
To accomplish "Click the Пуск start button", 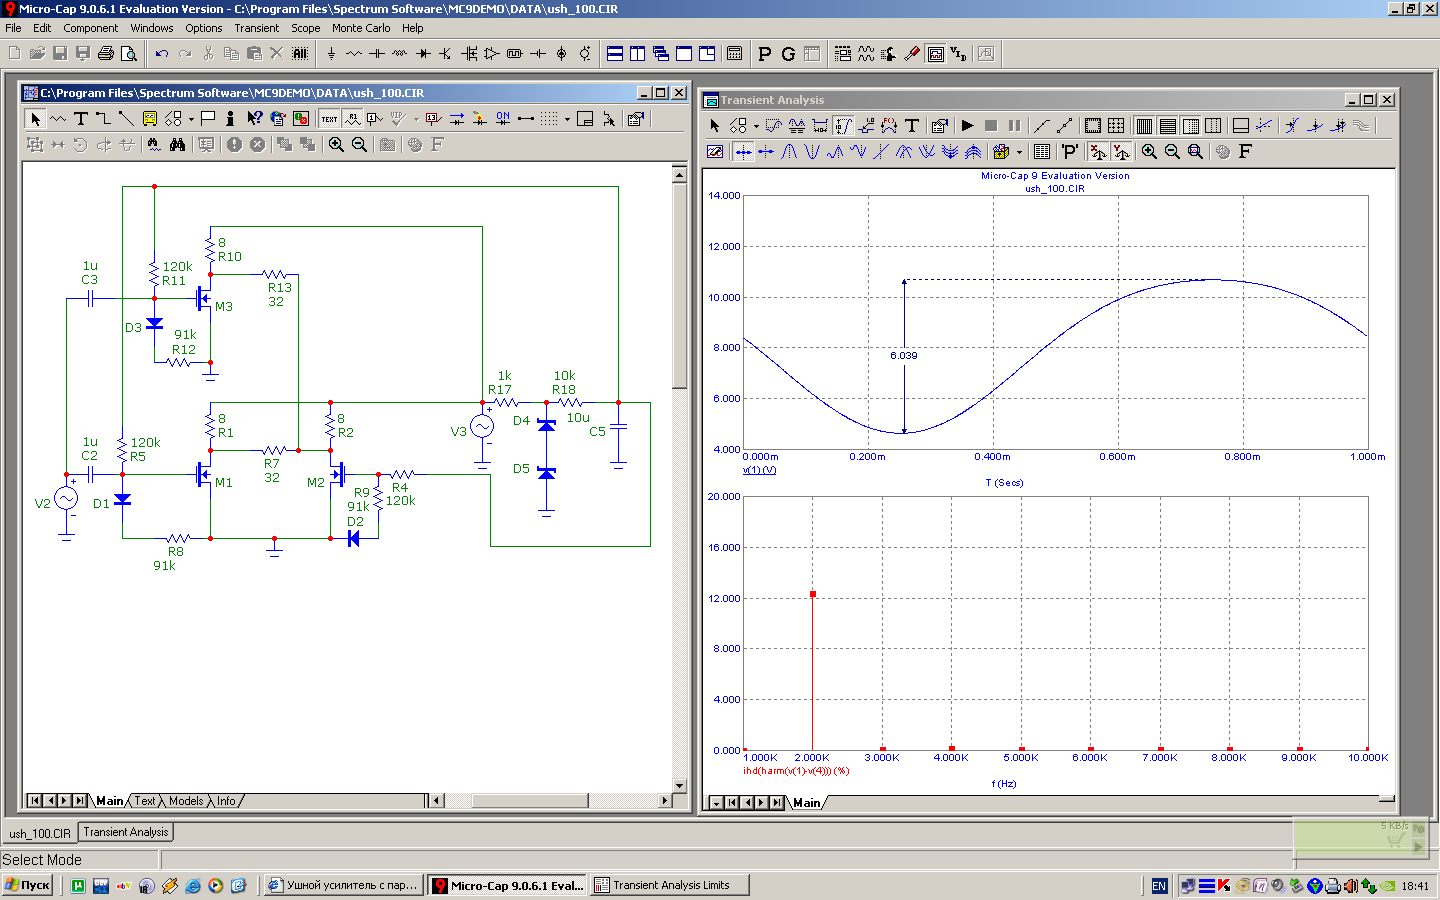I will click(28, 885).
